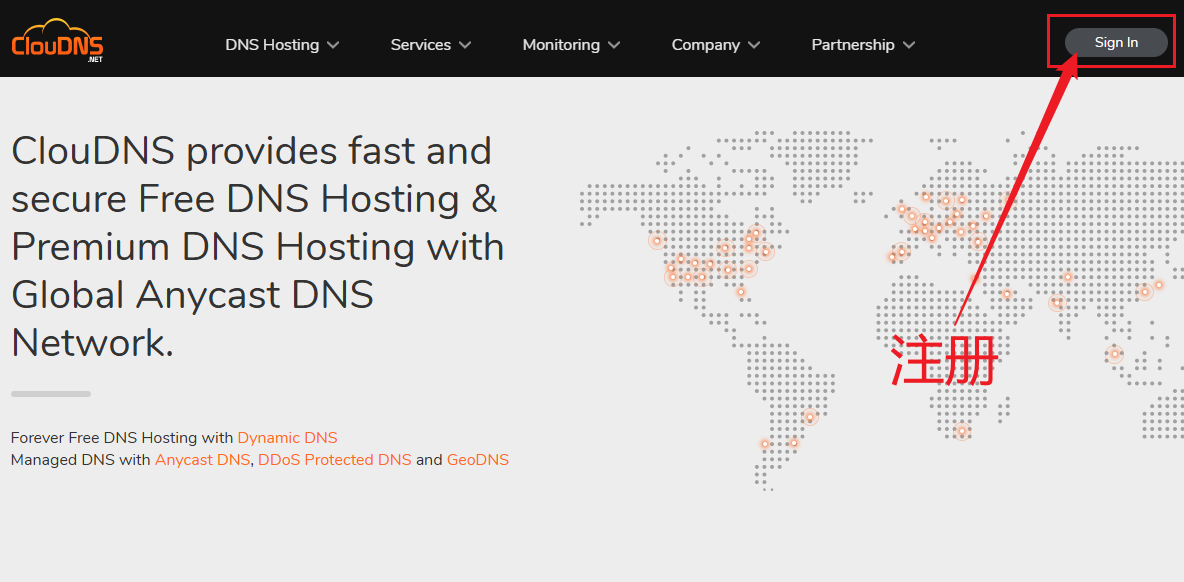Open the GeoDNS link
This screenshot has width=1184, height=582.
click(478, 460)
